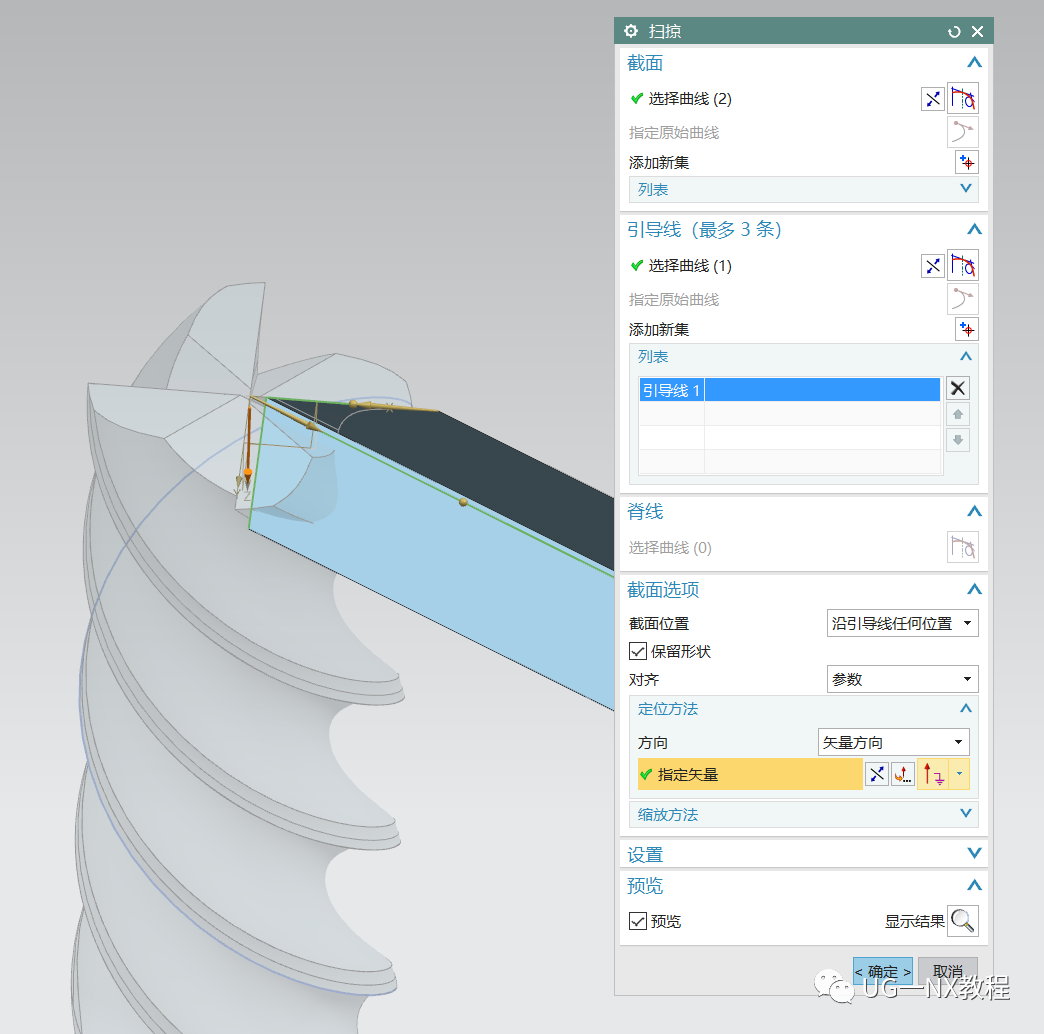Image resolution: width=1044 pixels, height=1034 pixels.
Task: Close the 扫掠 dialog
Action: coord(977,31)
